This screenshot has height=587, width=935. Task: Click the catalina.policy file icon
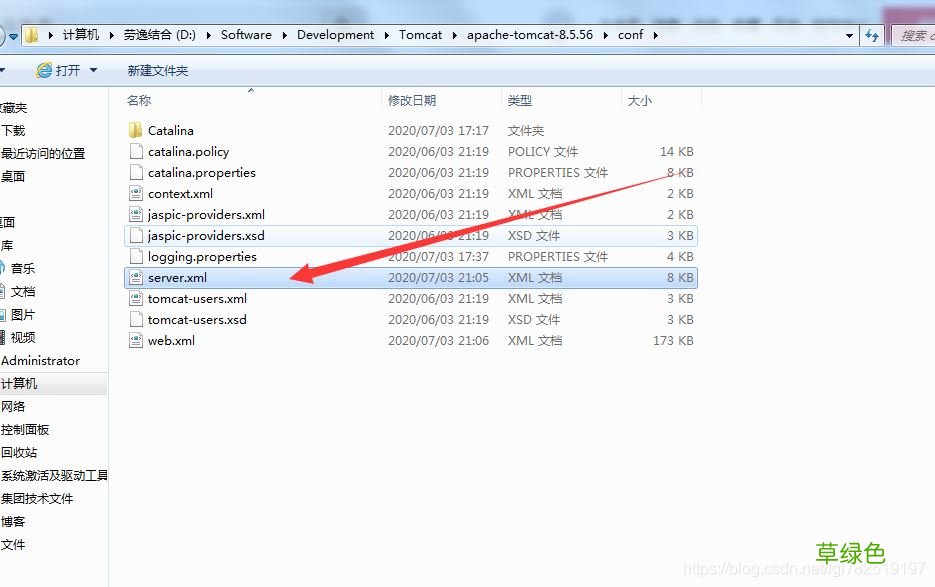pos(136,151)
